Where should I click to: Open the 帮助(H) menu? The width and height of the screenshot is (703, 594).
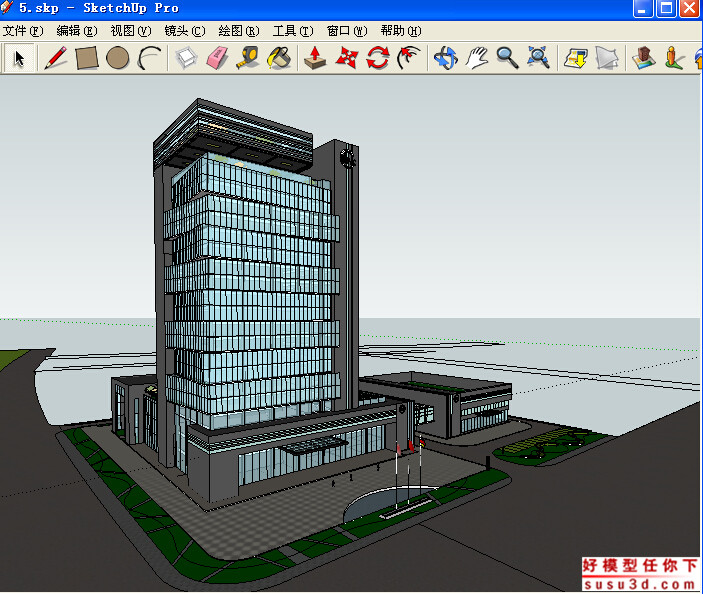coord(401,31)
